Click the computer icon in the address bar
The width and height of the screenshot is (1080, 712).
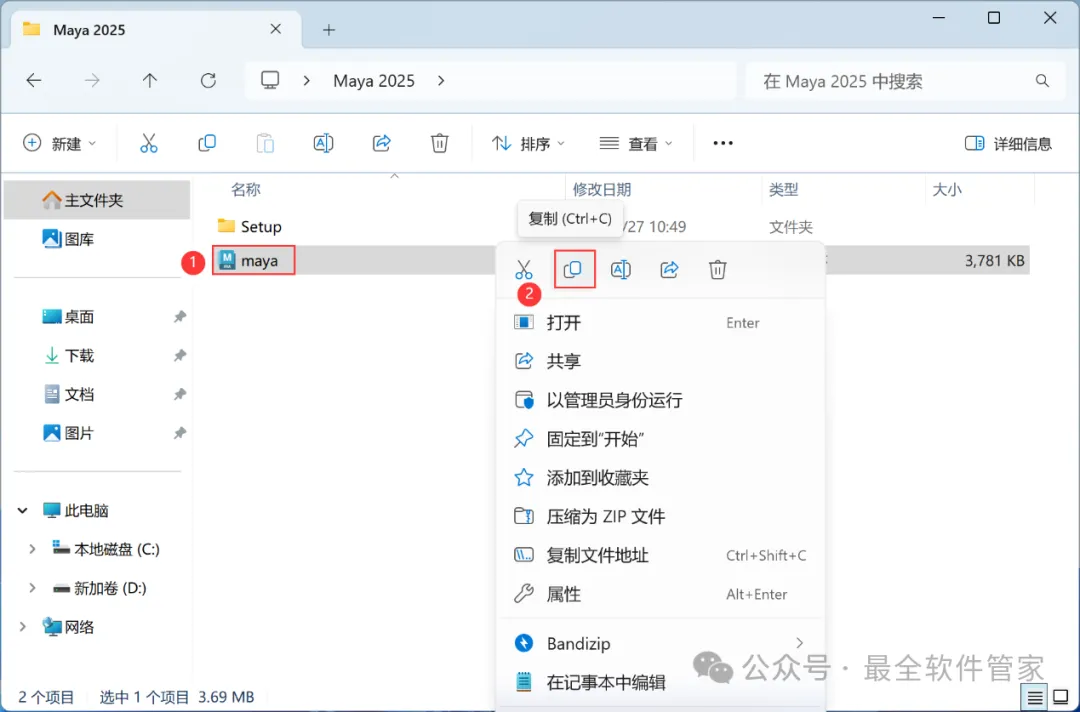pyautogui.click(x=270, y=81)
